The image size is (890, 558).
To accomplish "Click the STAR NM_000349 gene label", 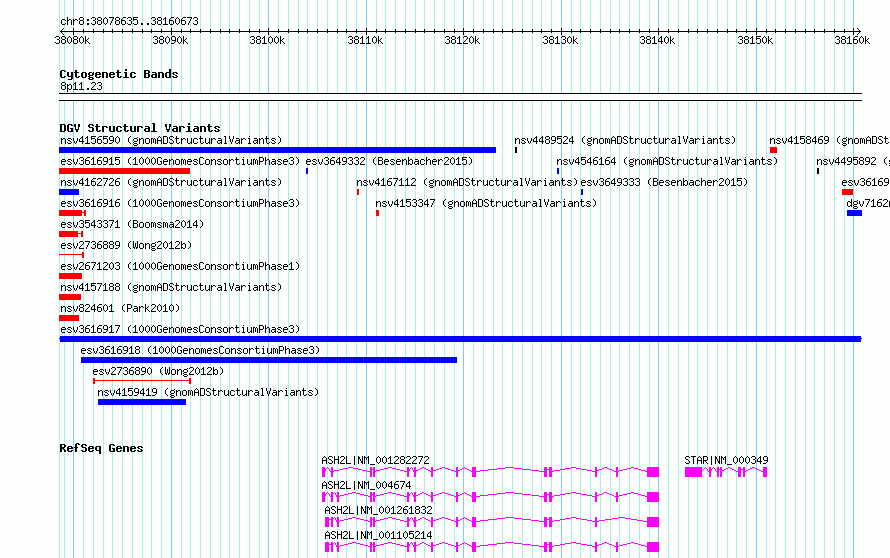I will (726, 460).
